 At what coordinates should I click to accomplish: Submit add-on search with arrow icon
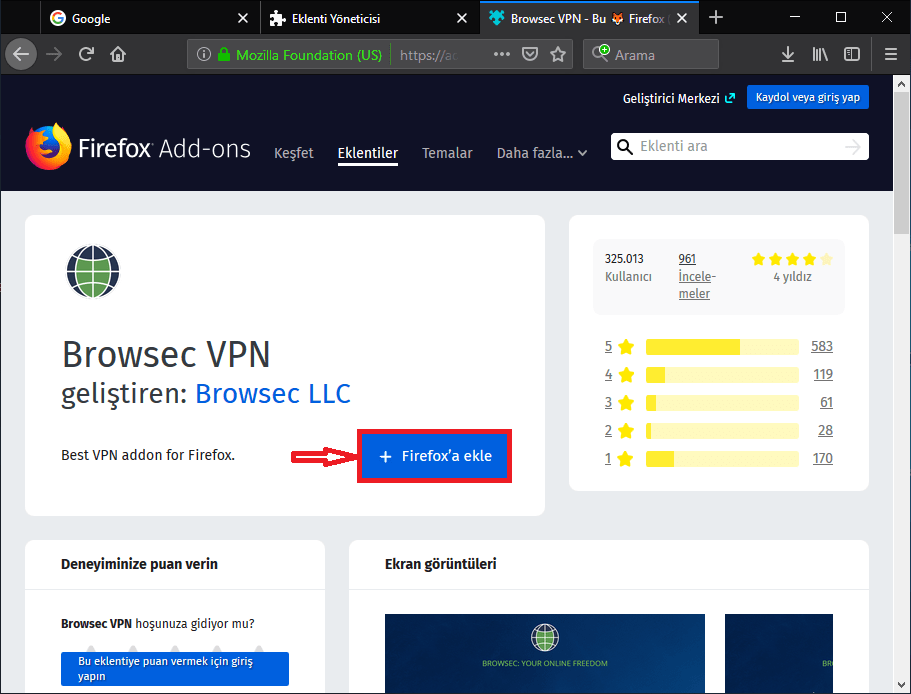click(852, 146)
